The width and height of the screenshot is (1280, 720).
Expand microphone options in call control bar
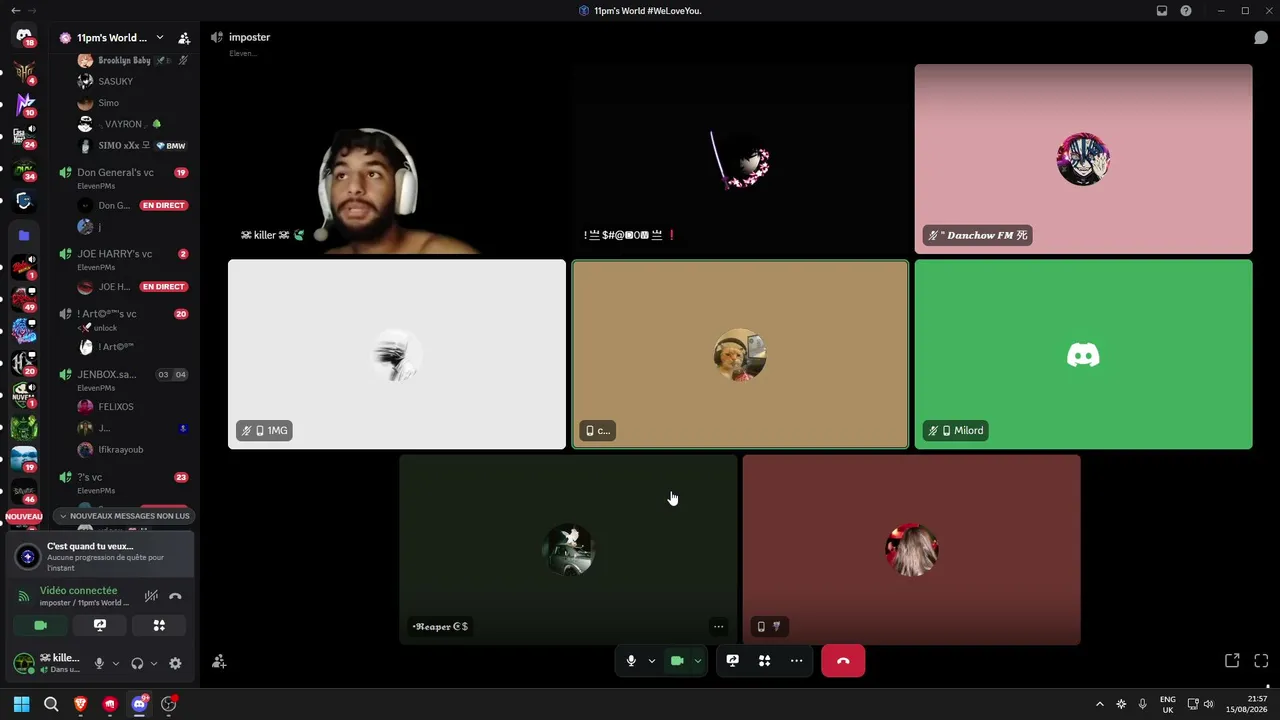click(x=651, y=661)
